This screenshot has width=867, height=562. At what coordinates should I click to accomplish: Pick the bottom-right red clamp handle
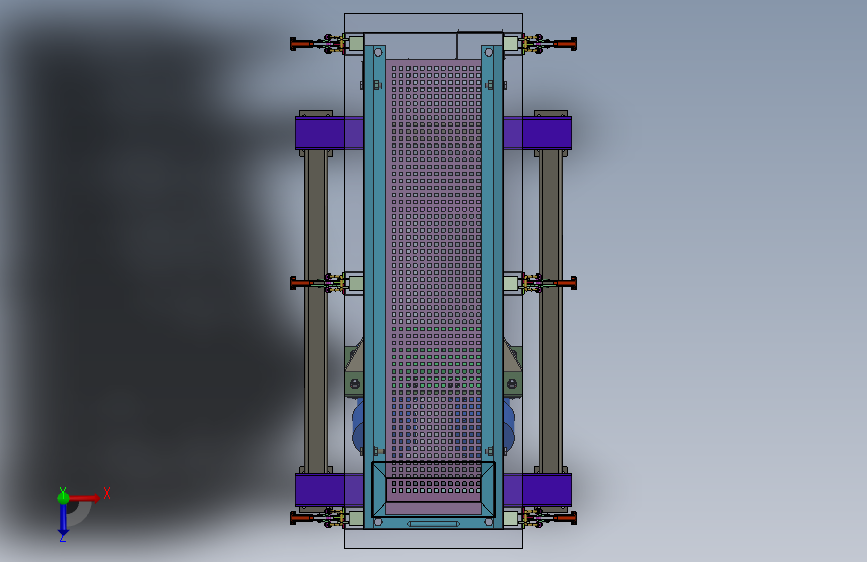(565, 518)
